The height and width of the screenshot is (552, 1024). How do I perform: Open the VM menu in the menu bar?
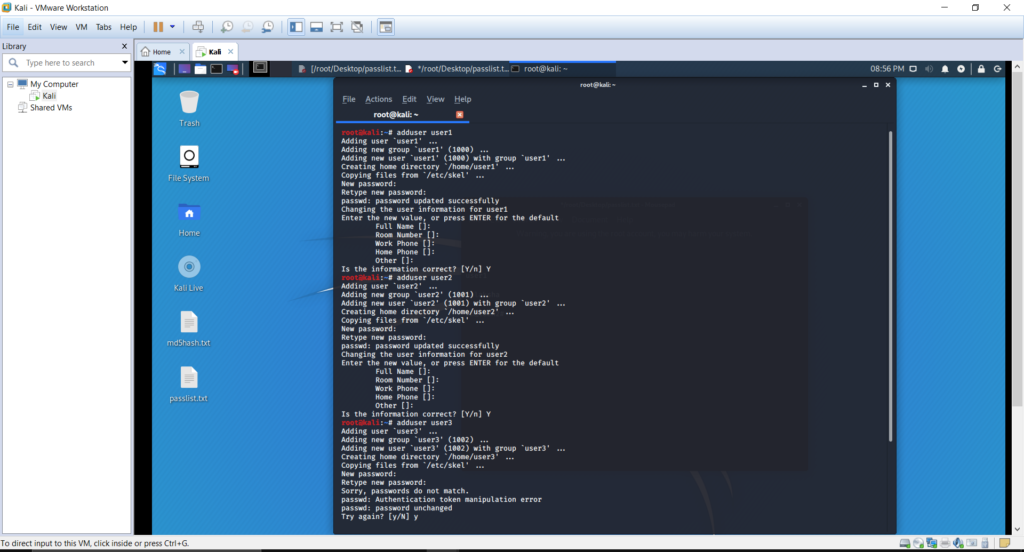[x=81, y=27]
